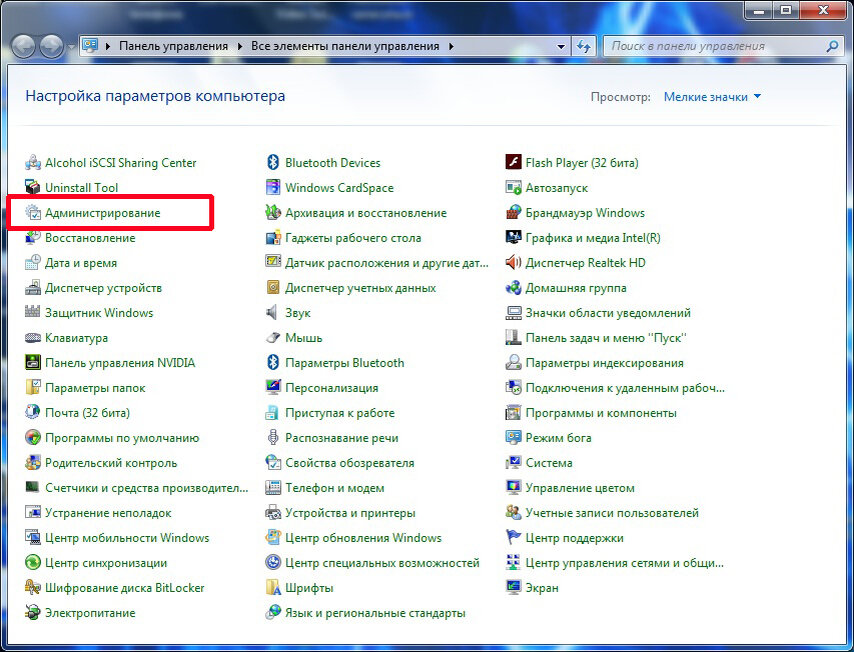This screenshot has height=652, width=854.
Task: Open the Свойства обозревателя link
Action: 350,463
